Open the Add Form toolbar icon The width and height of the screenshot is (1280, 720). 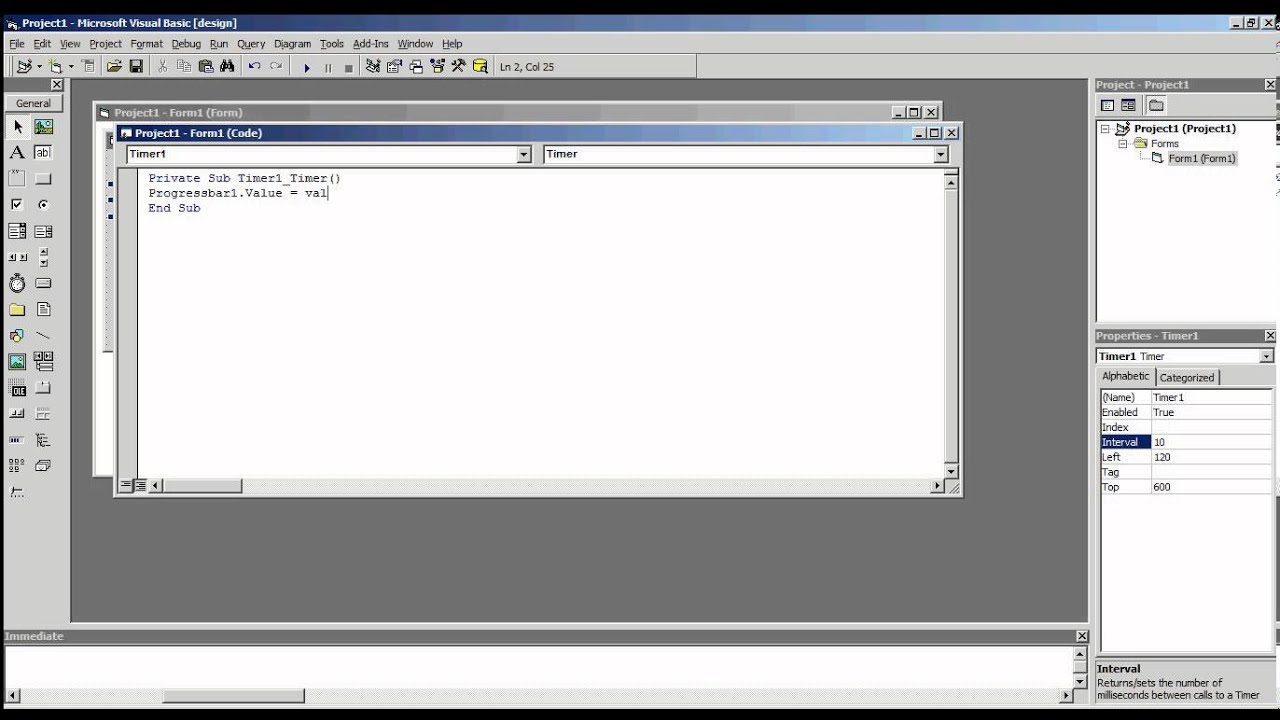[x=55, y=67]
